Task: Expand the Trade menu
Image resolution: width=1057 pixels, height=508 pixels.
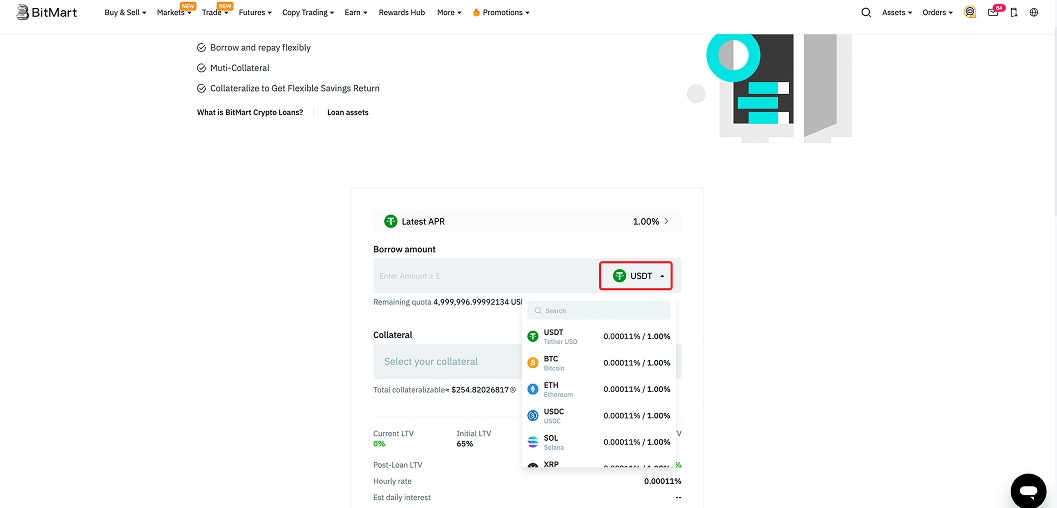Action: click(x=215, y=12)
